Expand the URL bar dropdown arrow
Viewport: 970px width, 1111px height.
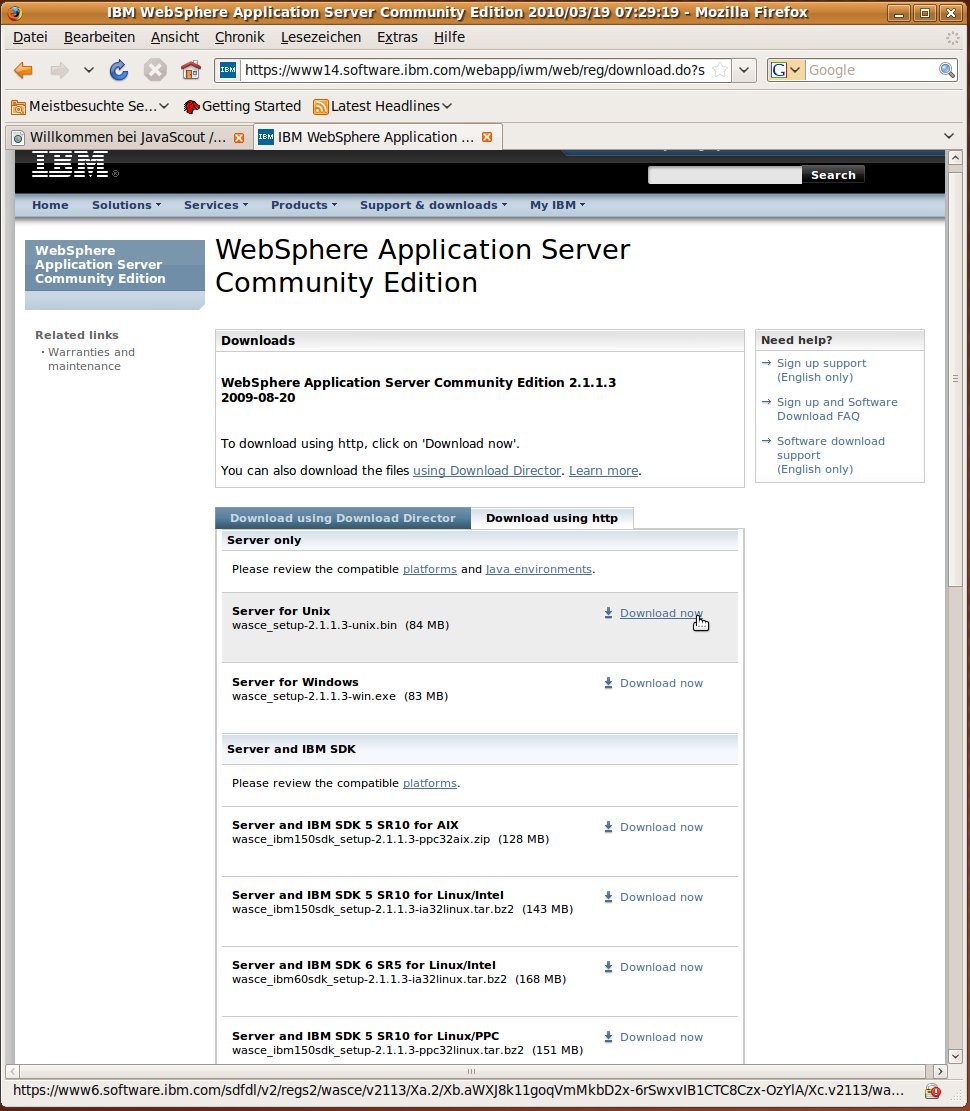click(x=745, y=70)
